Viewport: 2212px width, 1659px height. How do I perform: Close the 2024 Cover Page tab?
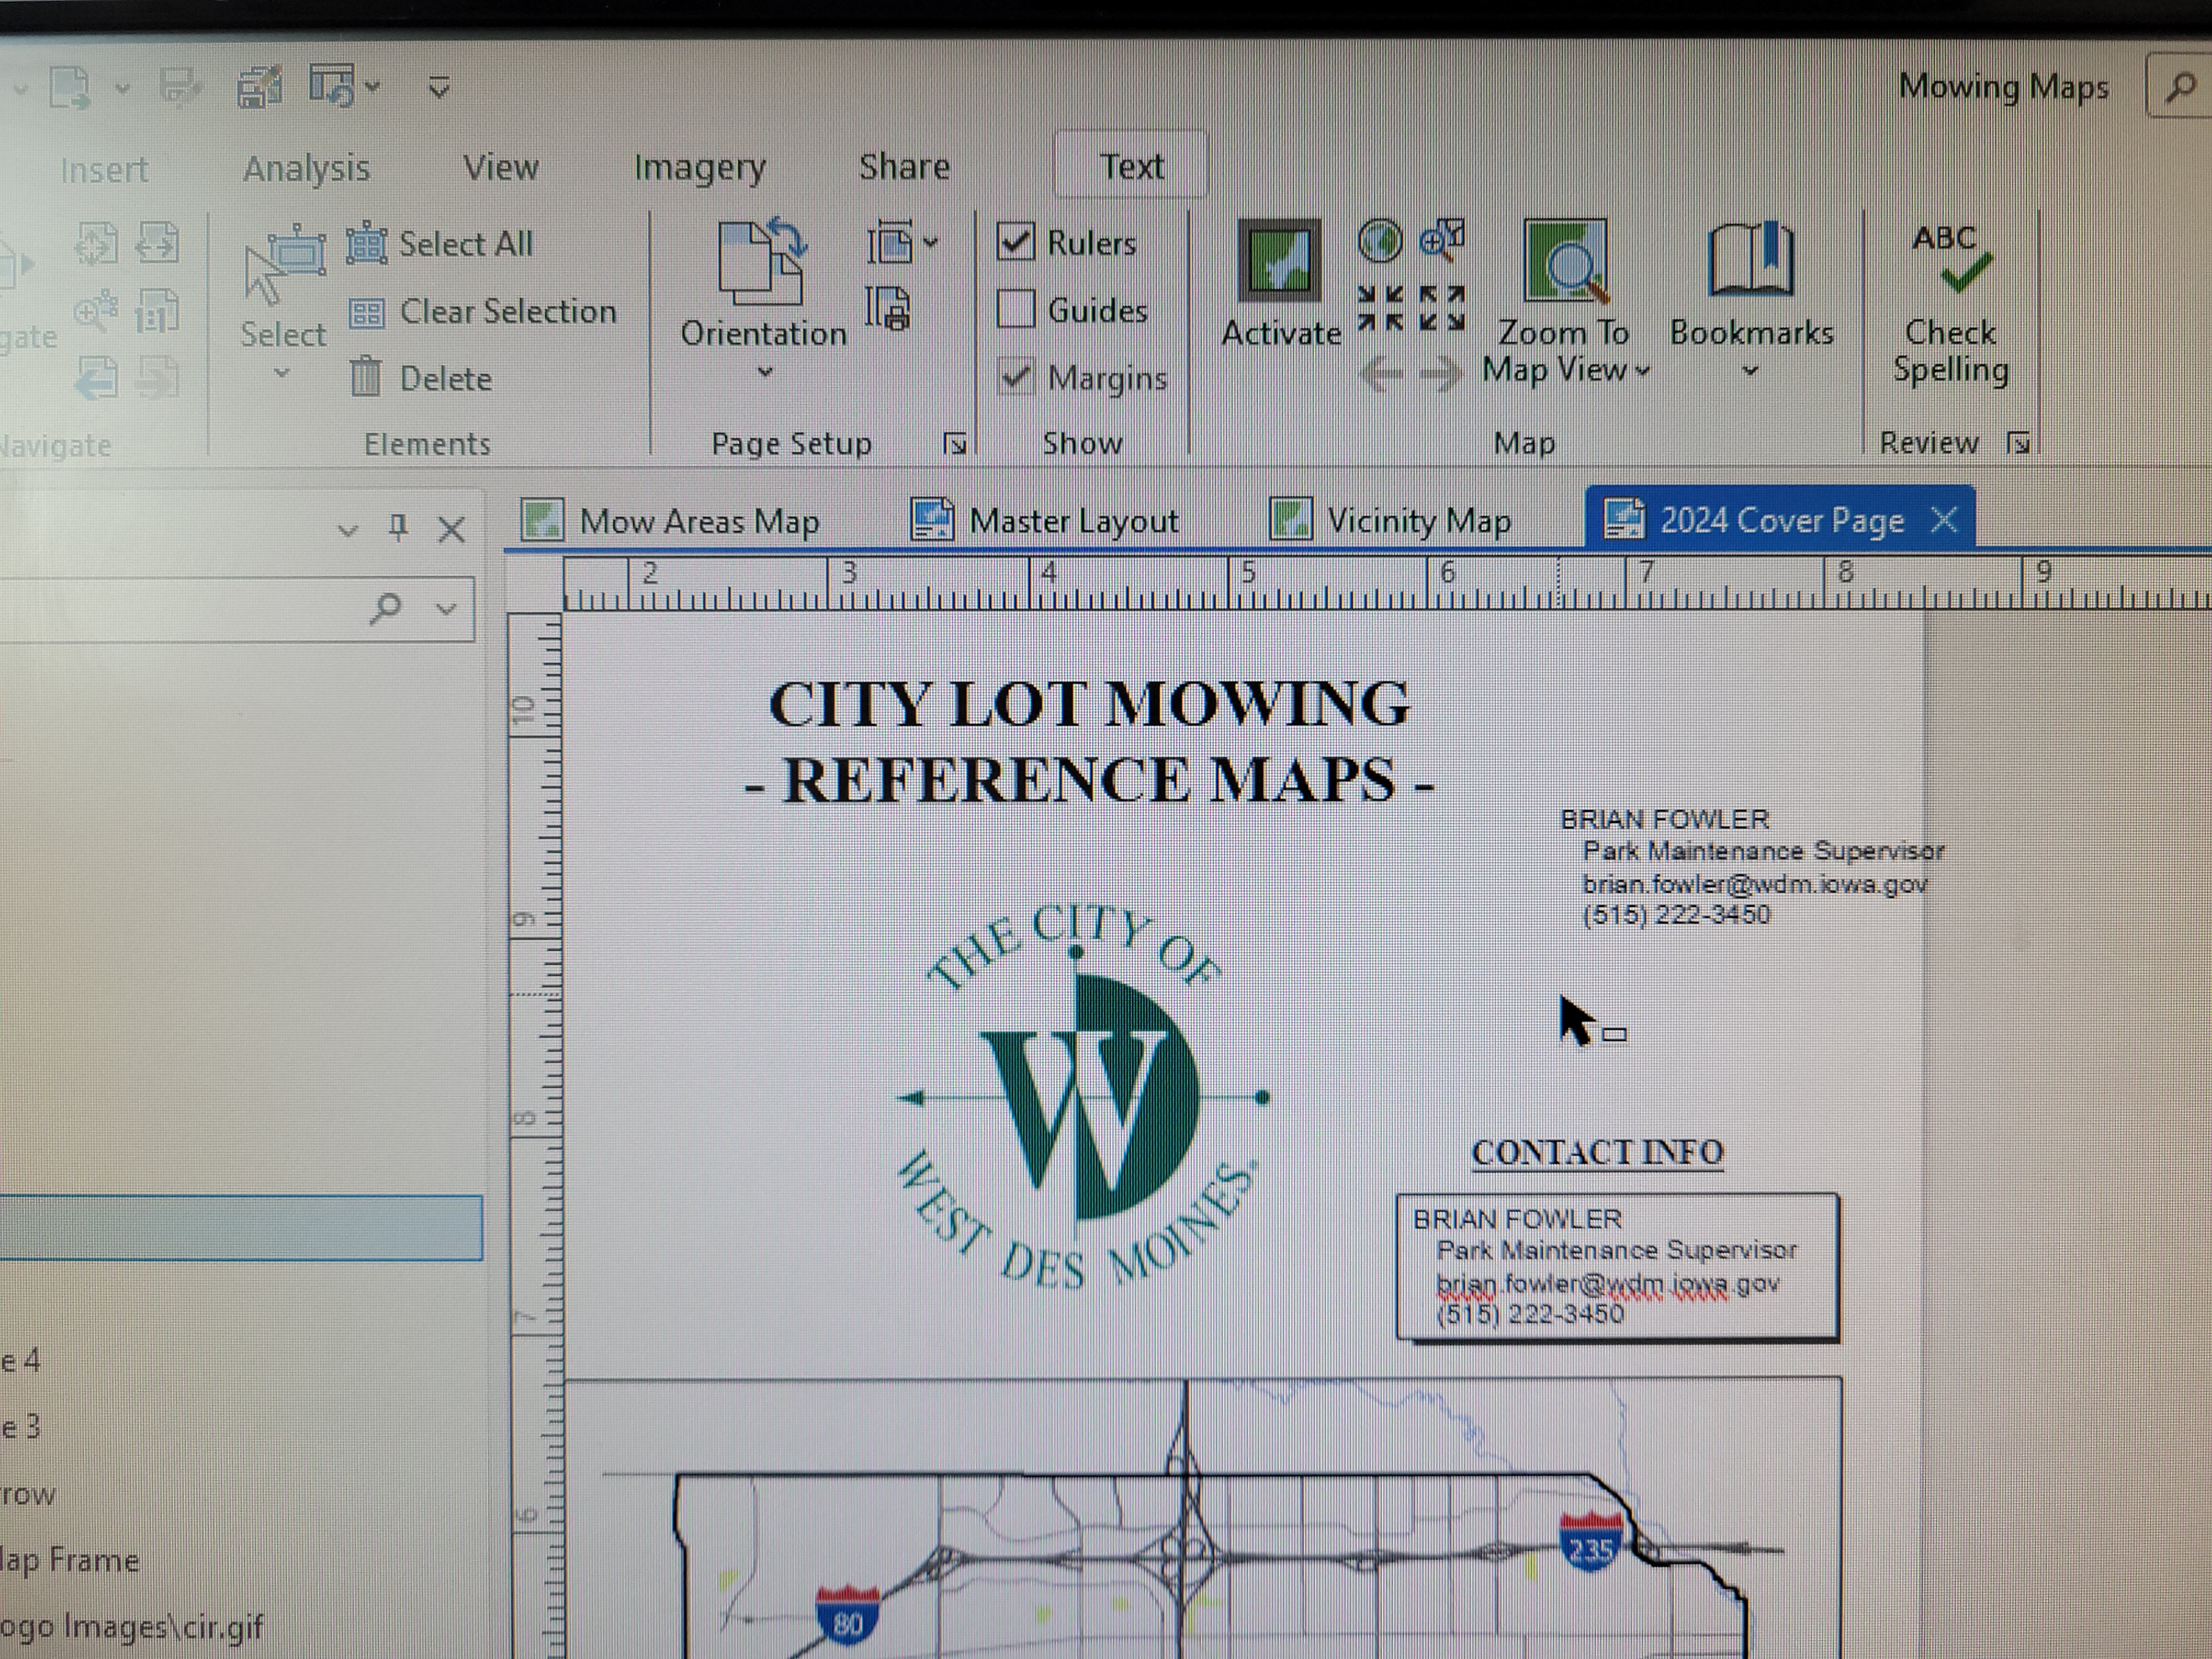click(1943, 519)
